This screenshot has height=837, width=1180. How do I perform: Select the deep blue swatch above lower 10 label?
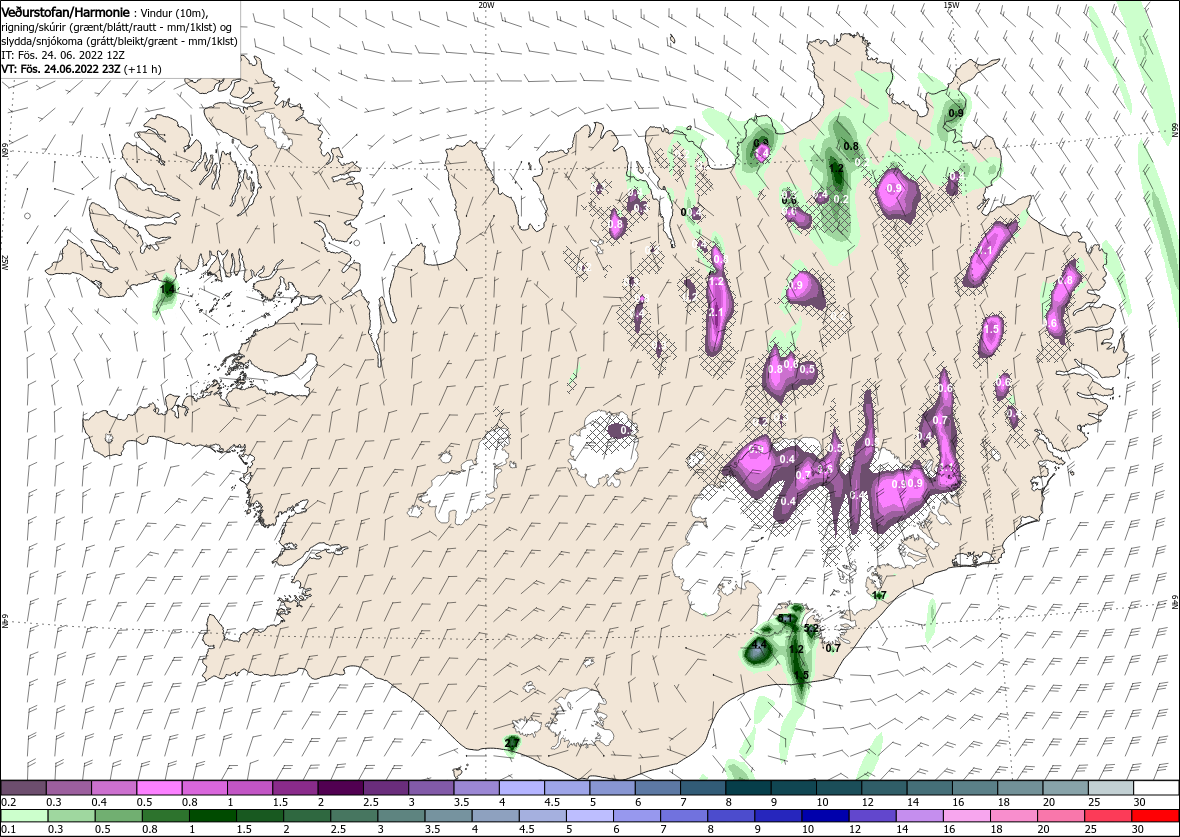point(826,817)
